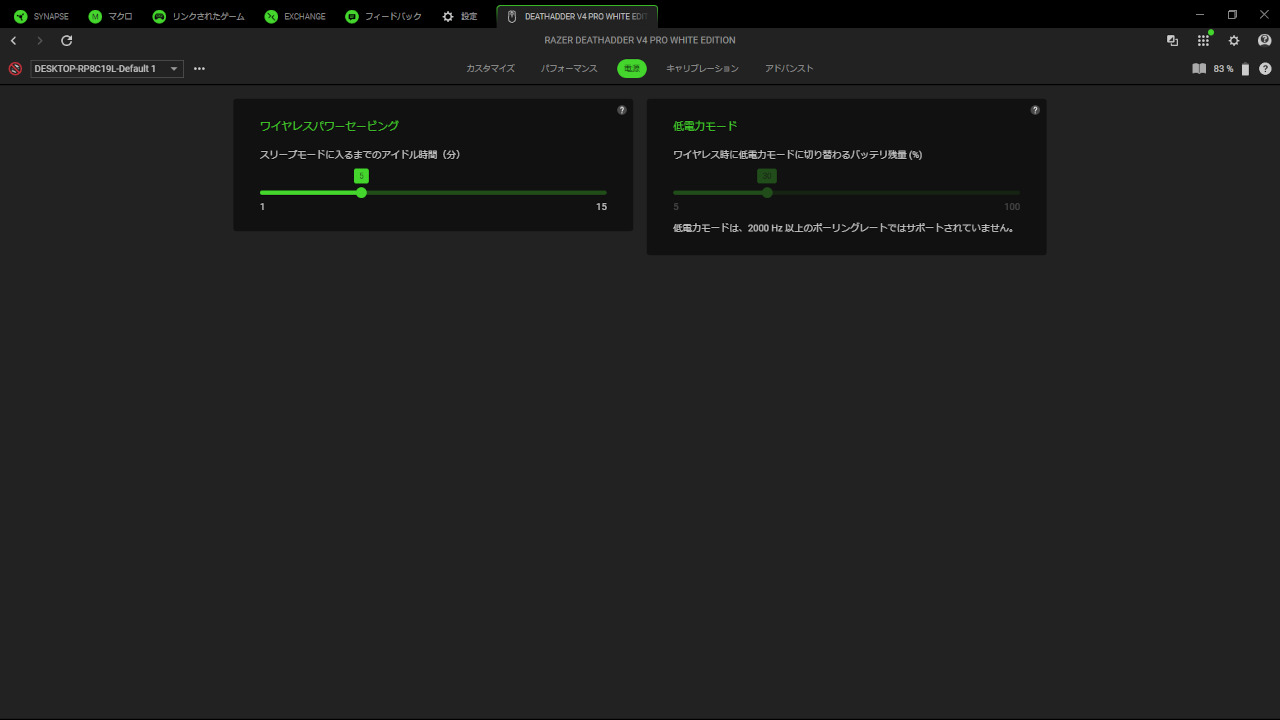
Task: Click the RAZER DEATHADDER V4 PRO WHITE EDITION title
Action: point(640,41)
